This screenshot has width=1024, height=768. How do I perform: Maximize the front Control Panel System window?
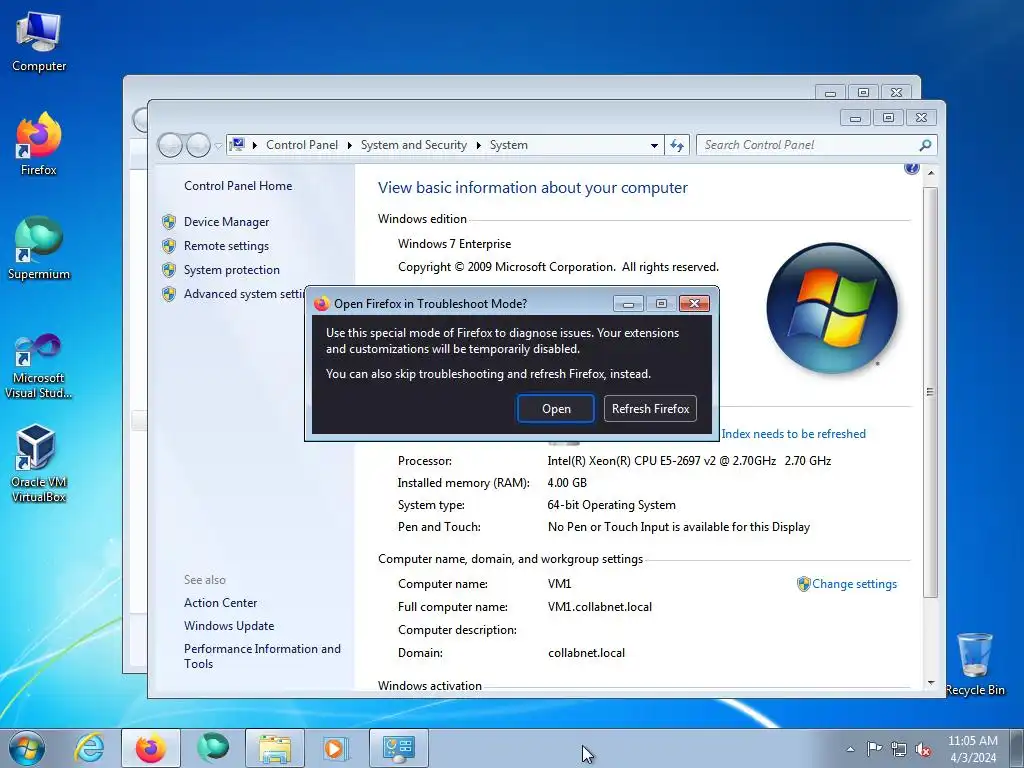[x=888, y=118]
